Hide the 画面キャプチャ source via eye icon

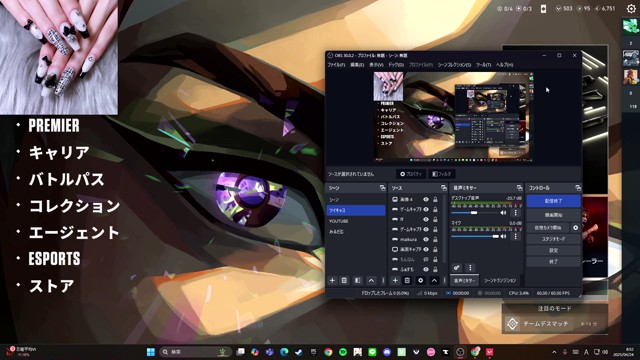pyautogui.click(x=426, y=249)
